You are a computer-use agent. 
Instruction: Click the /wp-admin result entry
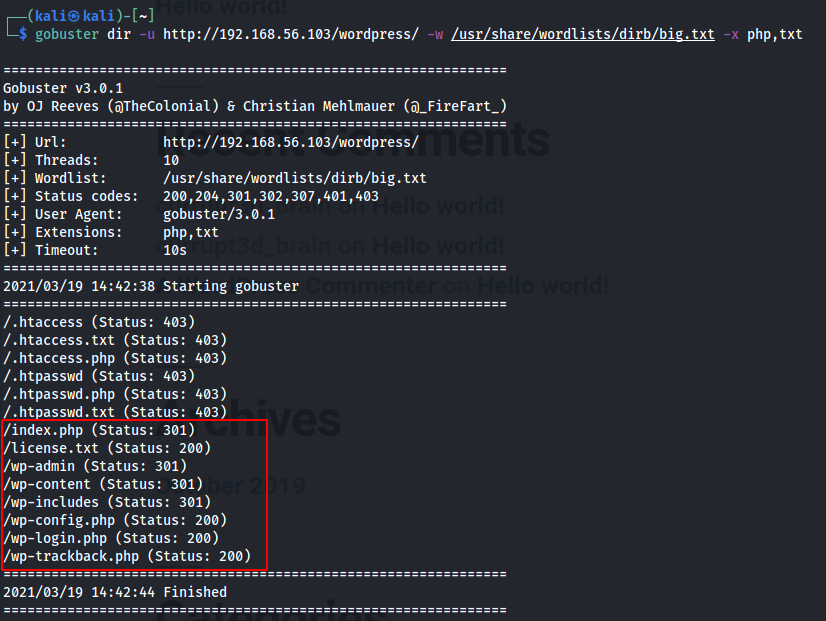click(x=95, y=466)
